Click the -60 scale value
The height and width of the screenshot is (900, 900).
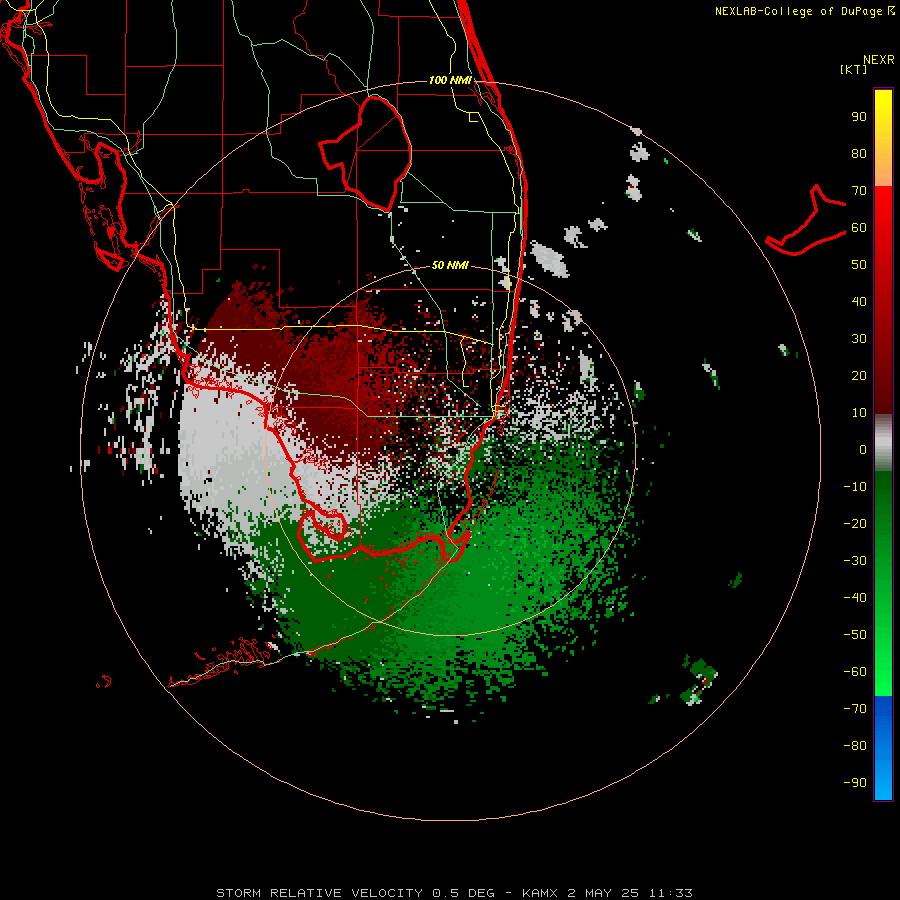click(x=855, y=672)
